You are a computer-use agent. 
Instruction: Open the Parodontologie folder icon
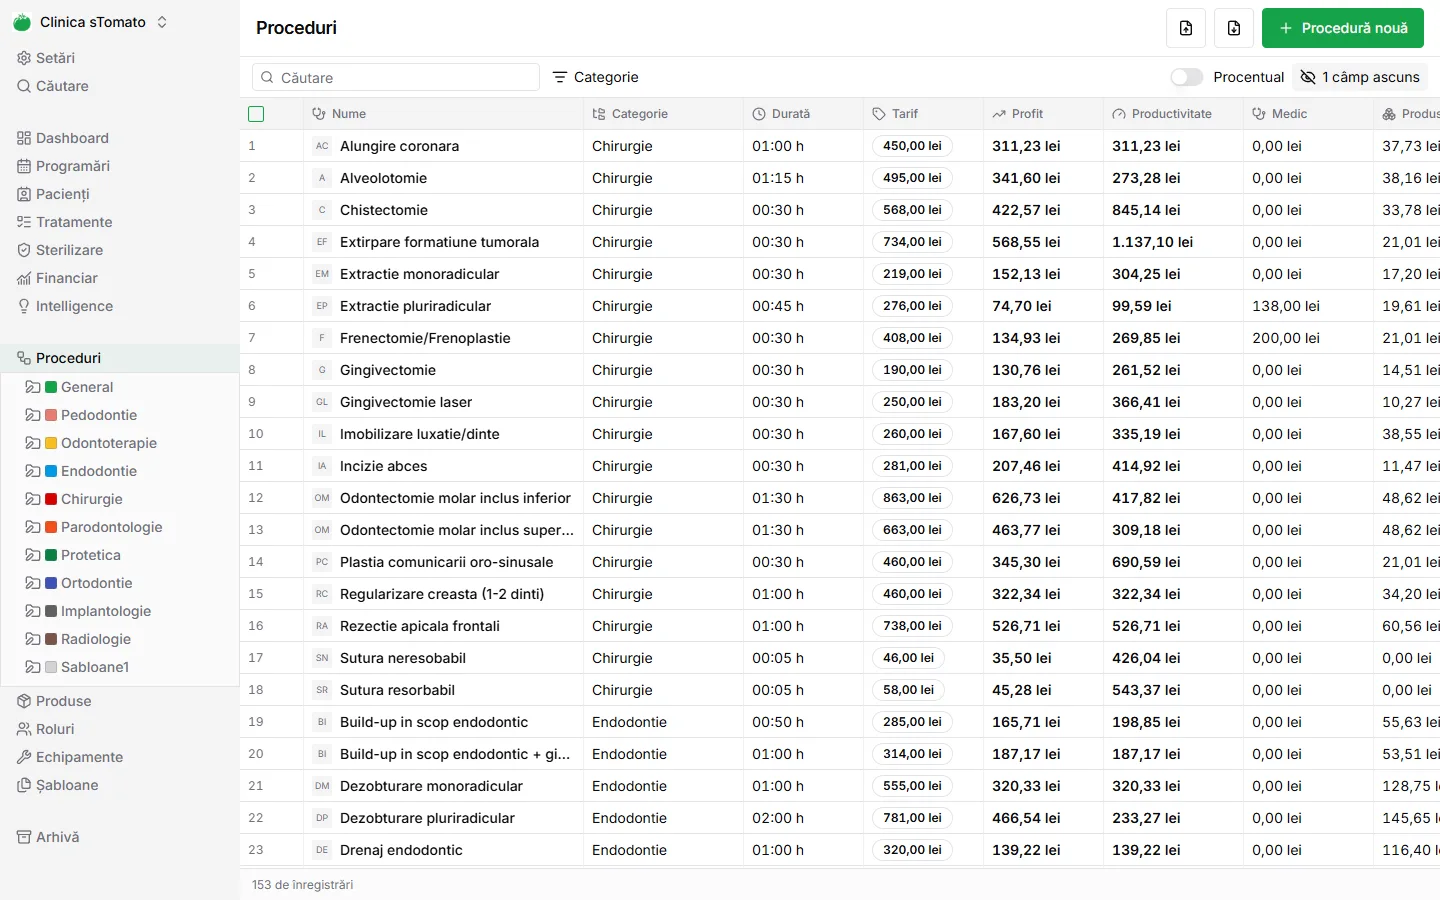click(33, 527)
